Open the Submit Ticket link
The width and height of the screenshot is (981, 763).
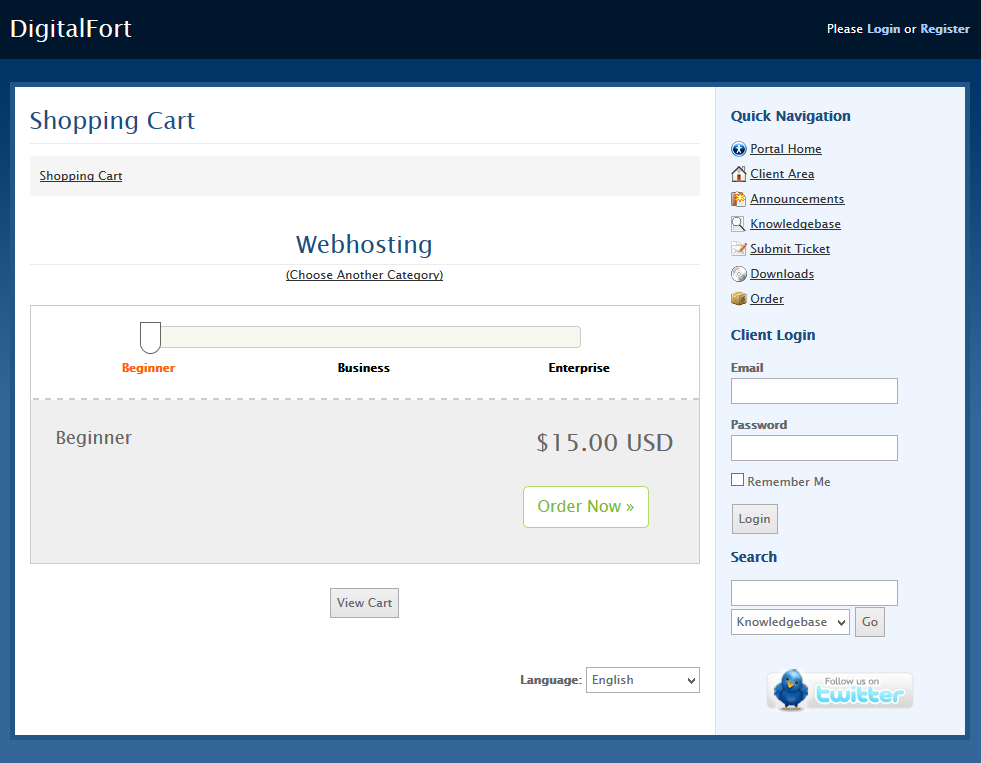pos(790,249)
